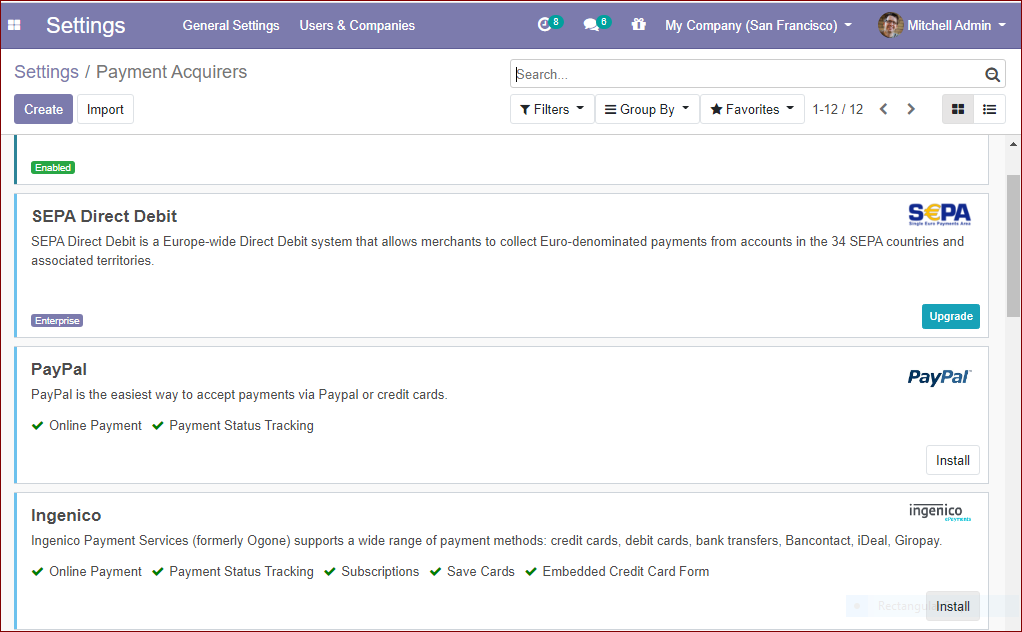Click PayPal's Payment Status Tracking label
The height and width of the screenshot is (632, 1022).
click(241, 425)
